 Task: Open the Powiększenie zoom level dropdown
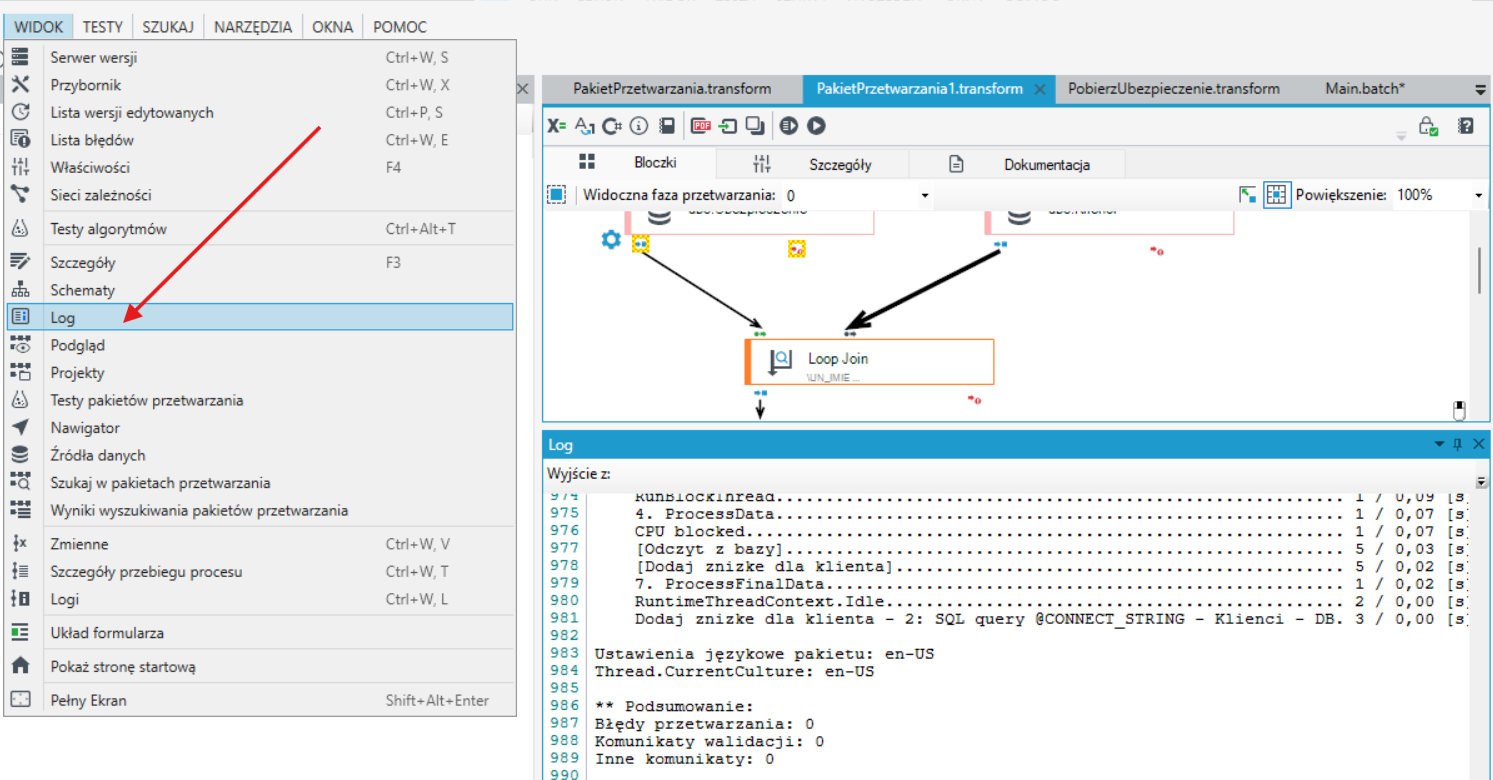[1478, 196]
